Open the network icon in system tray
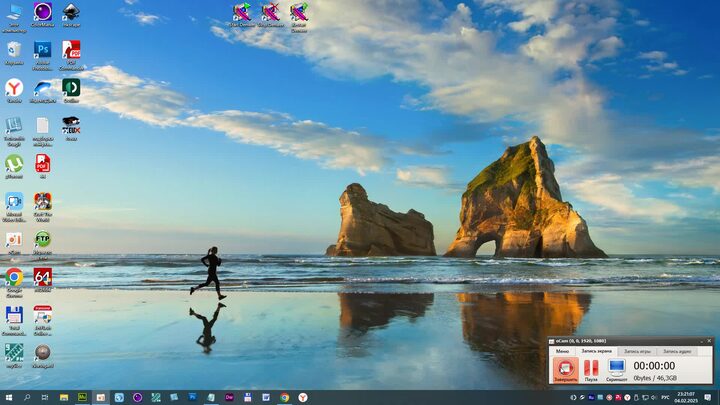 645,398
